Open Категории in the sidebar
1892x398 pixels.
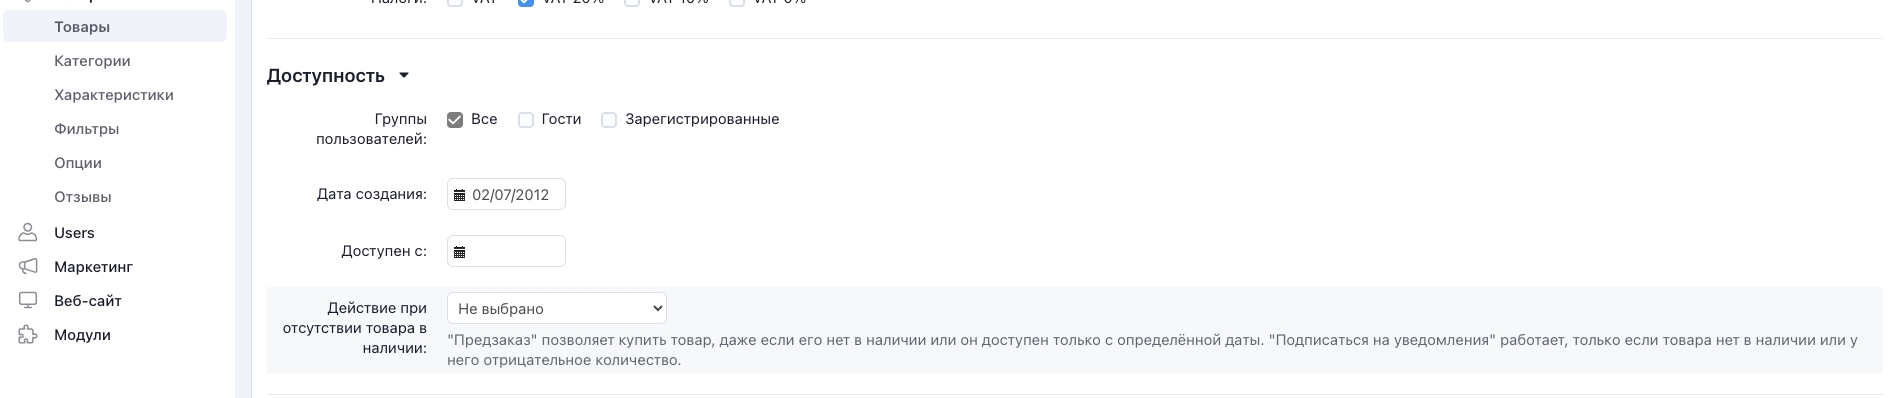(92, 61)
